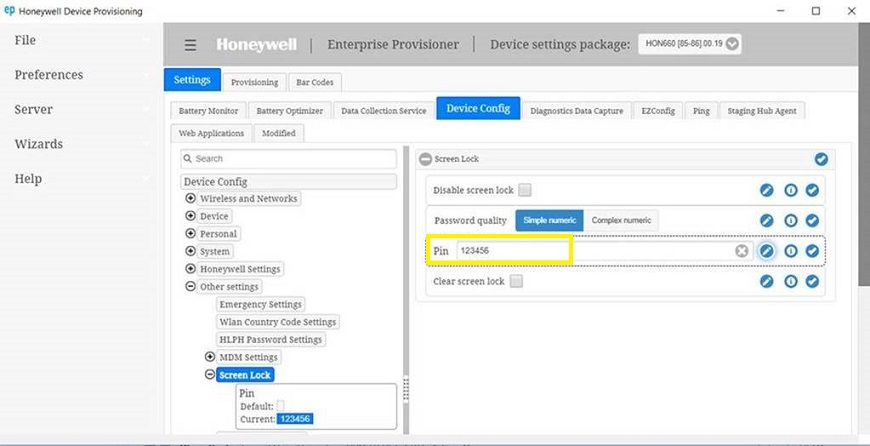Select Emergency Settings in the tree
This screenshot has height=446, width=870.
260,304
